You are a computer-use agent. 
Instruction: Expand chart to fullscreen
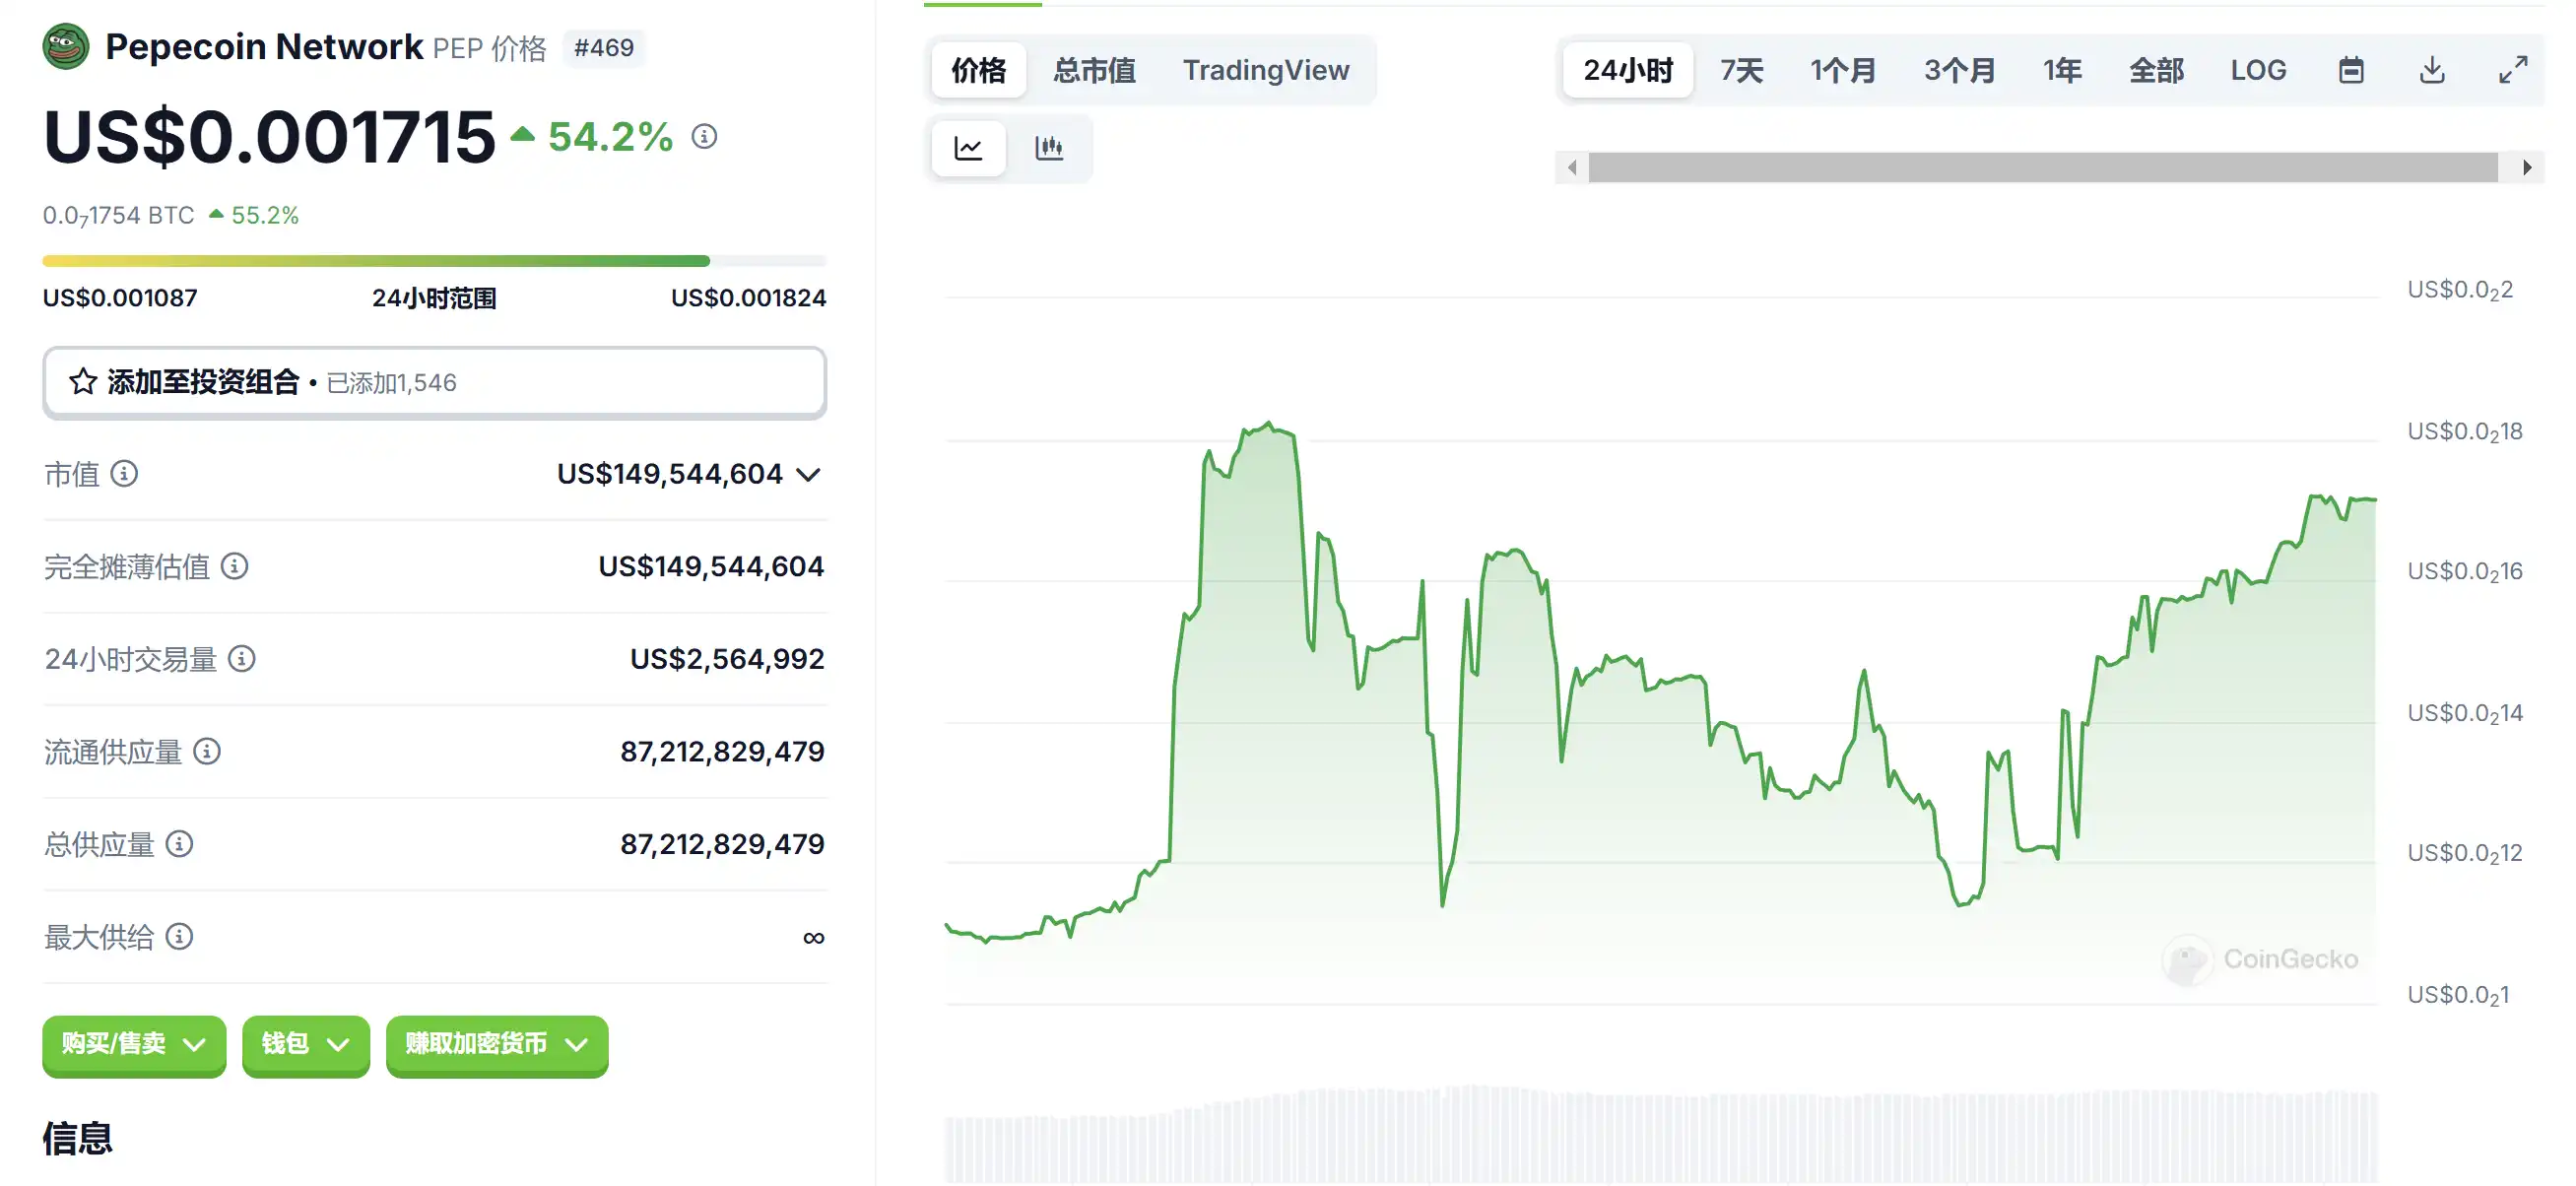(x=2512, y=70)
